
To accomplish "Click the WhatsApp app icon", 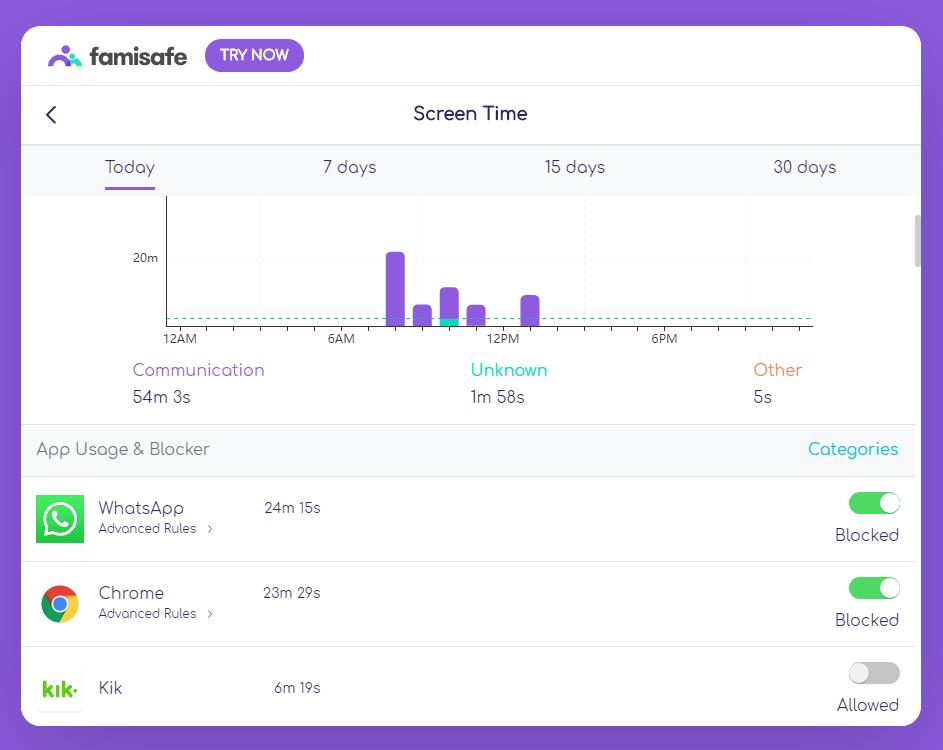I will (x=60, y=519).
